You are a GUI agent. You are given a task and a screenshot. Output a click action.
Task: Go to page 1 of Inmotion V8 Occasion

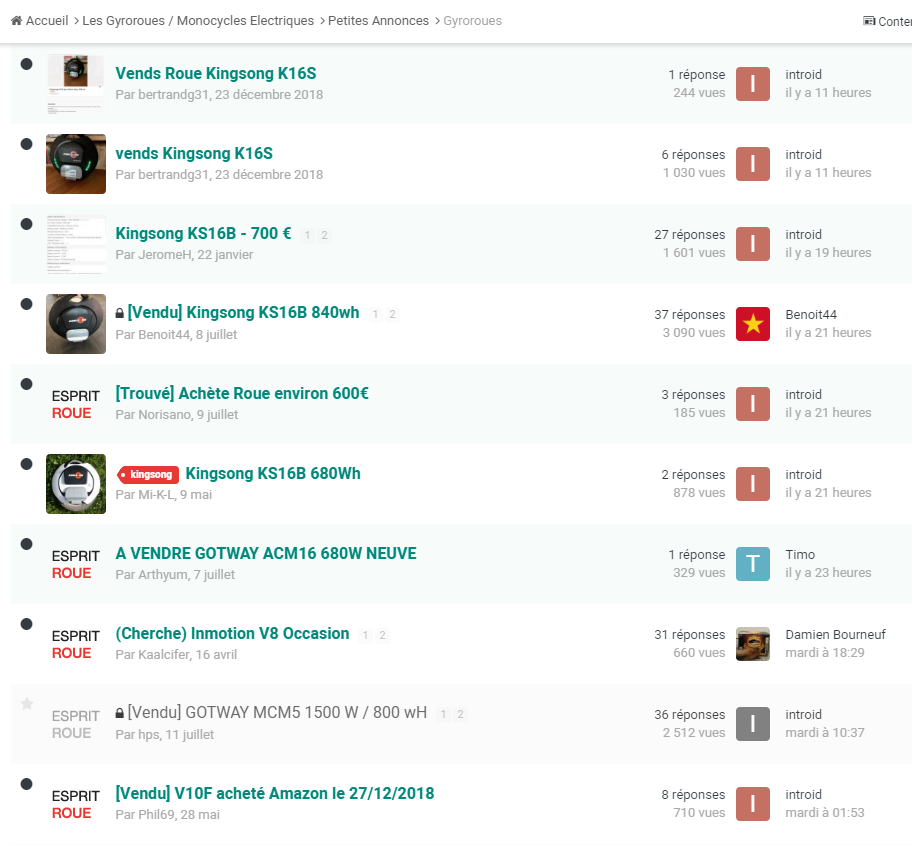click(365, 635)
